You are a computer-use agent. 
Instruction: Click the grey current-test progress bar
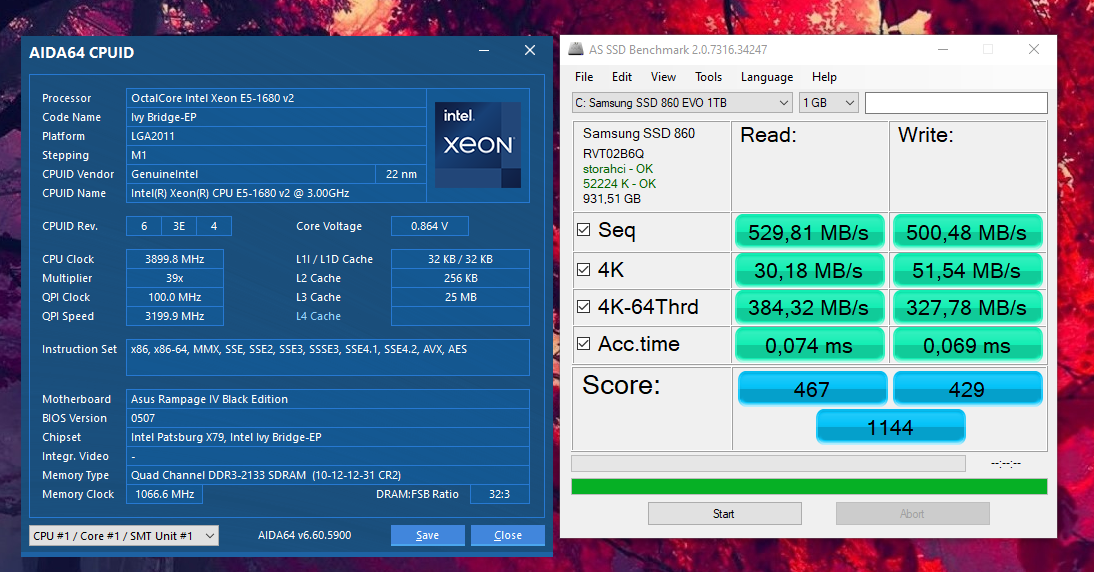768,463
